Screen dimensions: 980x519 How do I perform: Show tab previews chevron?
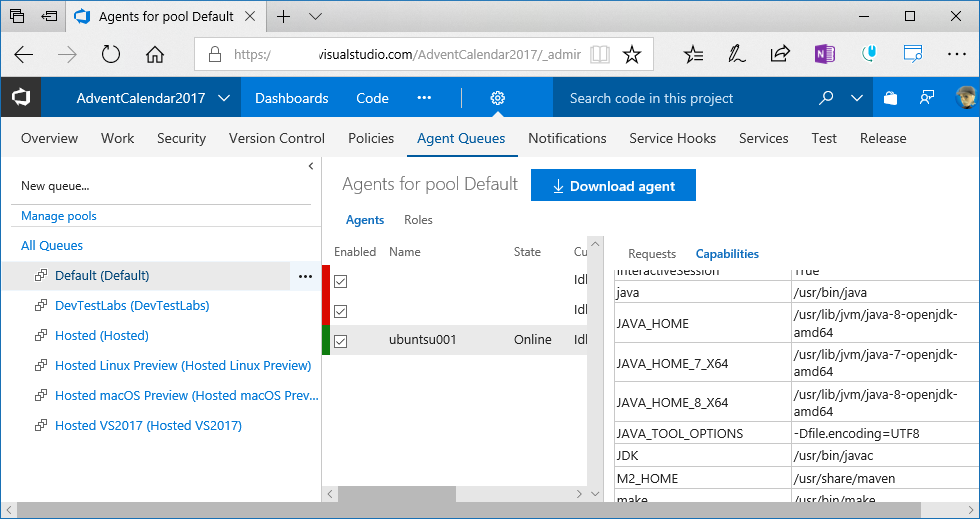coord(316,16)
